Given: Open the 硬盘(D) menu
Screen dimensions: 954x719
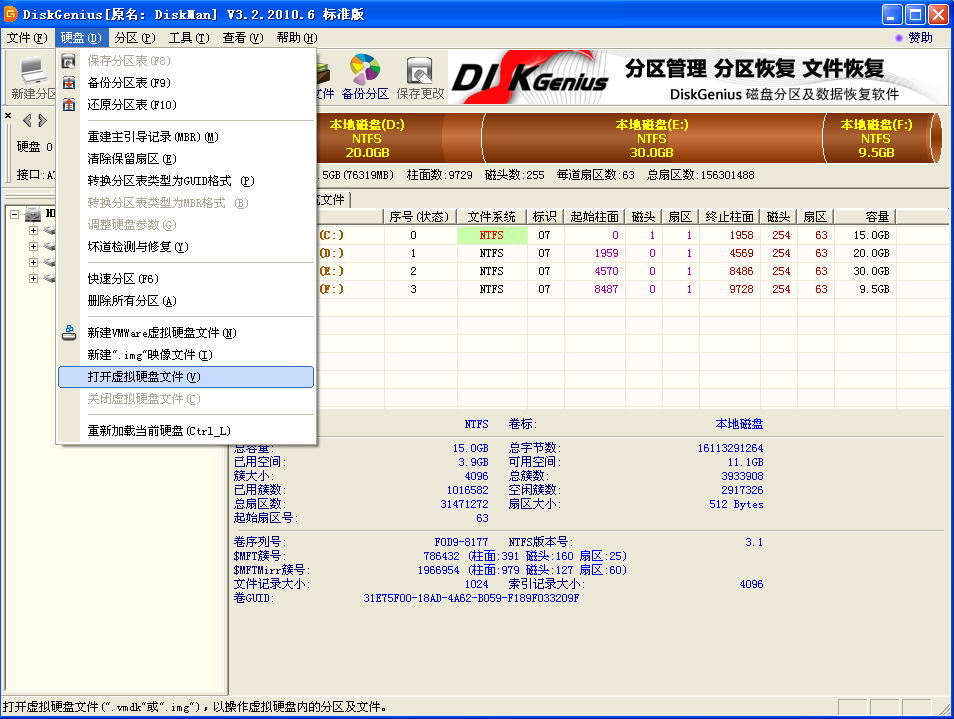Looking at the screenshot, I should pos(81,38).
